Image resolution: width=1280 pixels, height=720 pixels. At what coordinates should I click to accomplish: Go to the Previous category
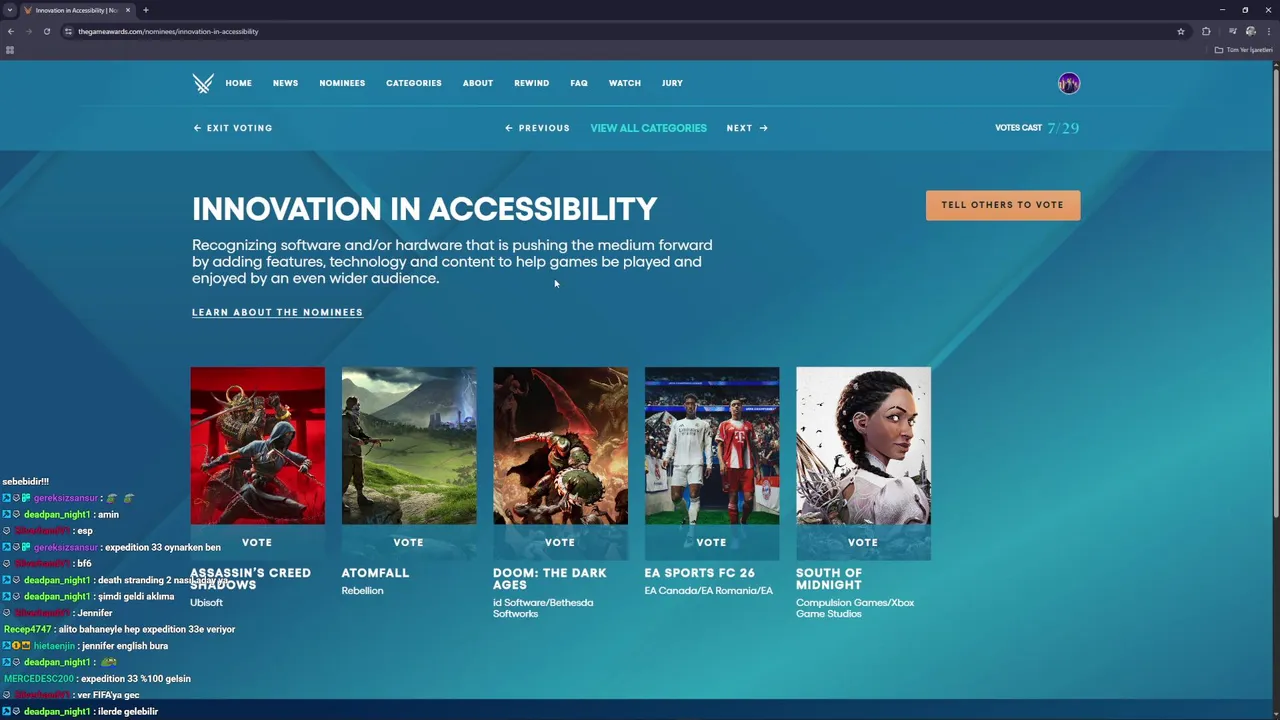click(537, 128)
